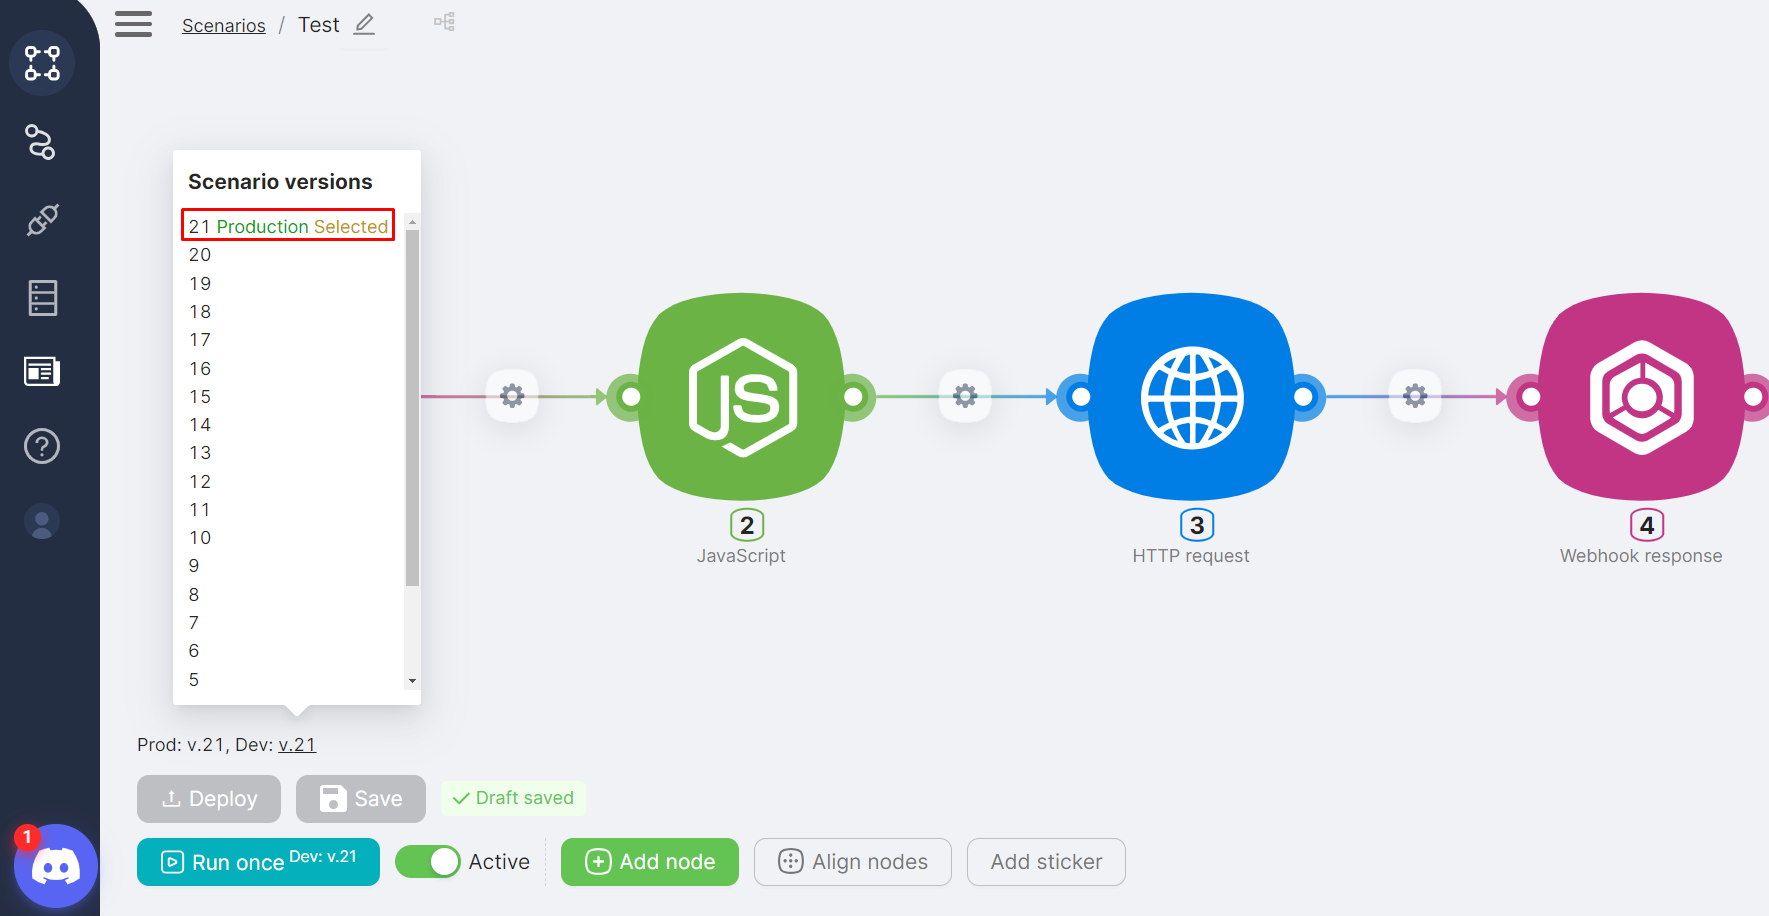Select version 15 from the list
The height and width of the screenshot is (916, 1769).
click(200, 397)
